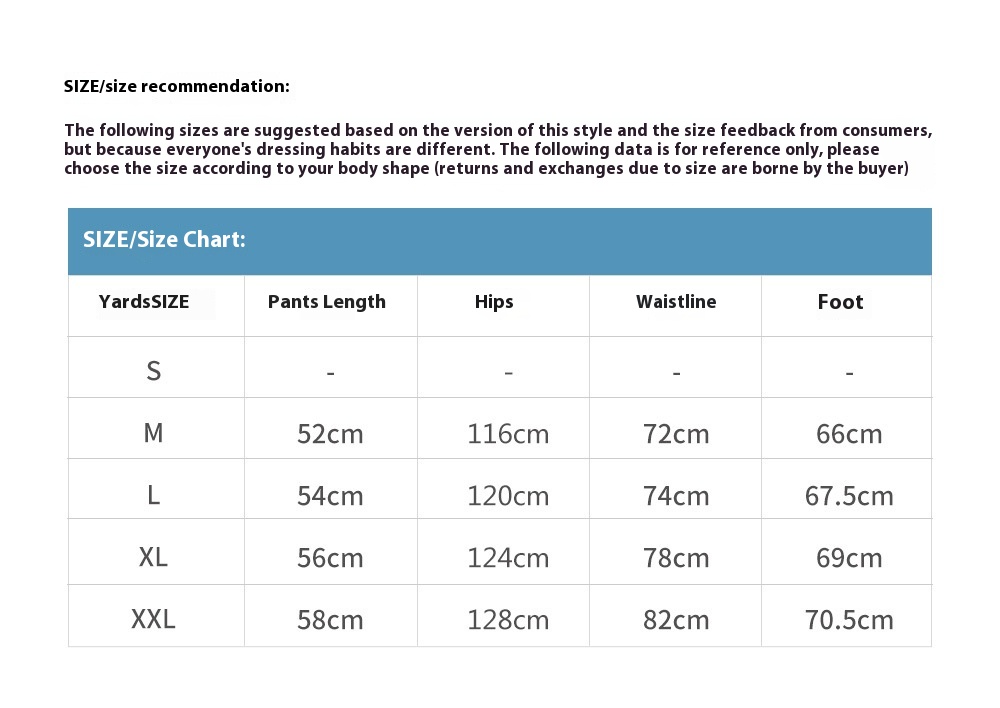Viewport: 1000px width, 708px height.
Task: Click the 58cm pants length value
Action: coord(330,620)
